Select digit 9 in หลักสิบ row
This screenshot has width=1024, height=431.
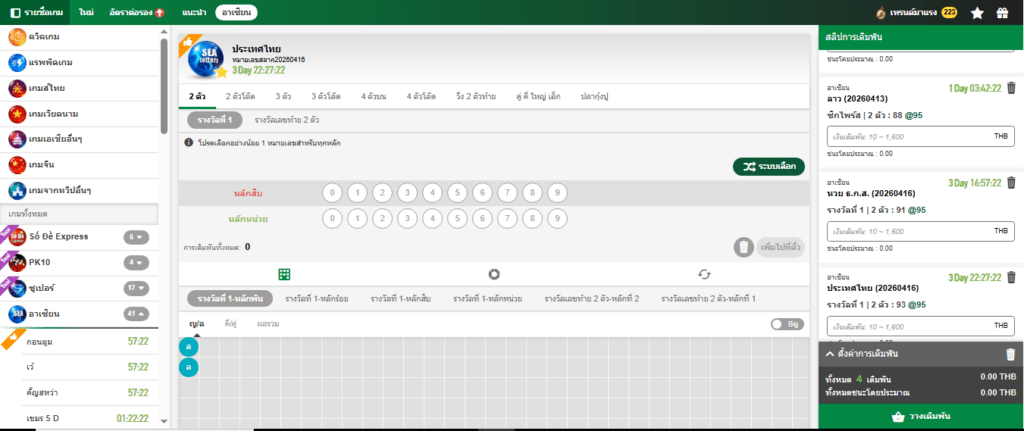557,193
